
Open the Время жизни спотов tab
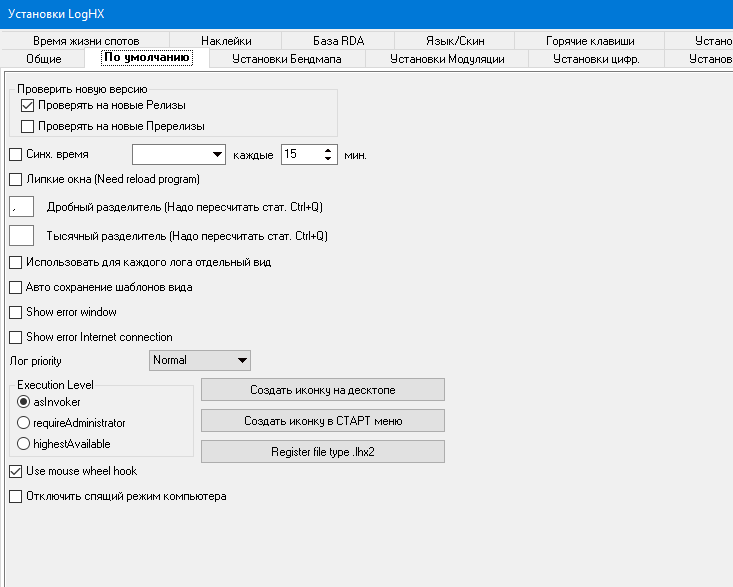pos(86,41)
